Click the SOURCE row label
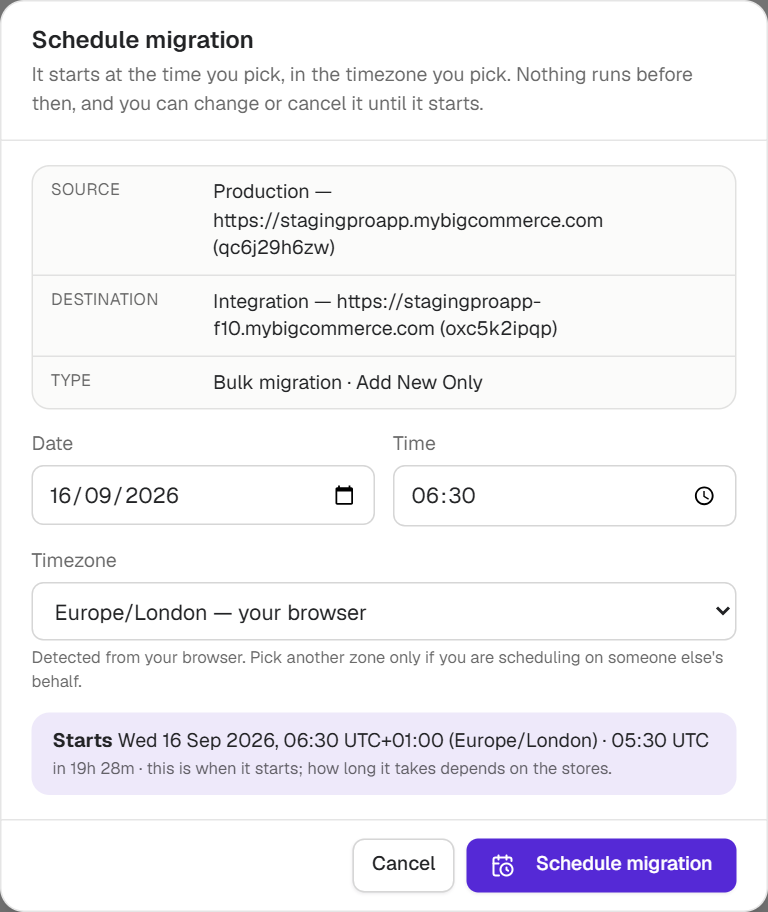The width and height of the screenshot is (768, 912). tap(86, 190)
